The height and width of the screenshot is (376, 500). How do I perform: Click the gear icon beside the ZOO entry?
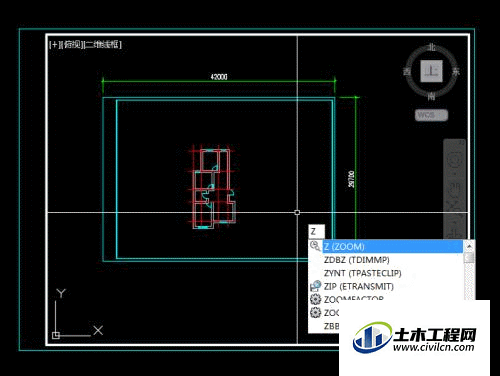point(315,312)
